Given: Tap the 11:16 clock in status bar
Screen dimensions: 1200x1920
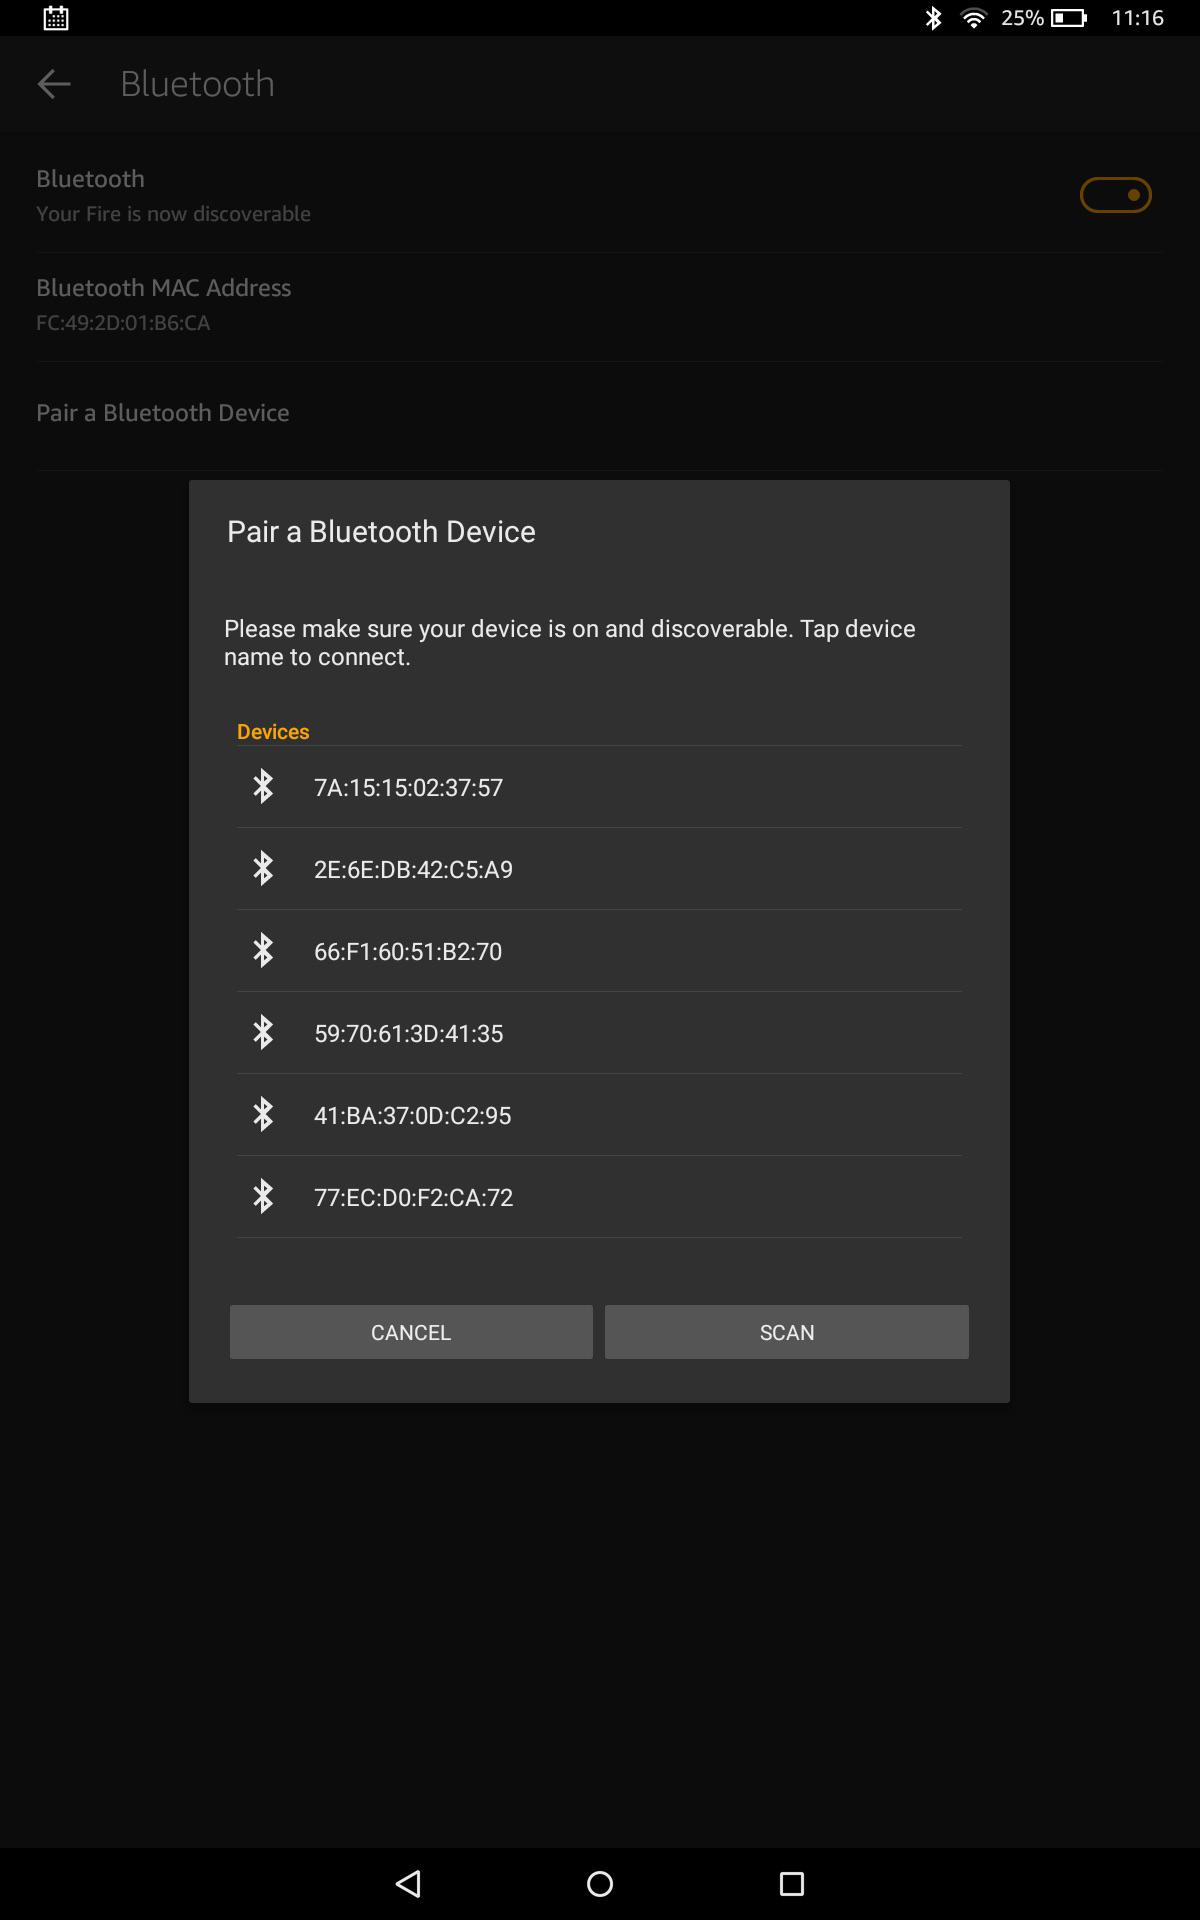Looking at the screenshot, I should 1137,18.
